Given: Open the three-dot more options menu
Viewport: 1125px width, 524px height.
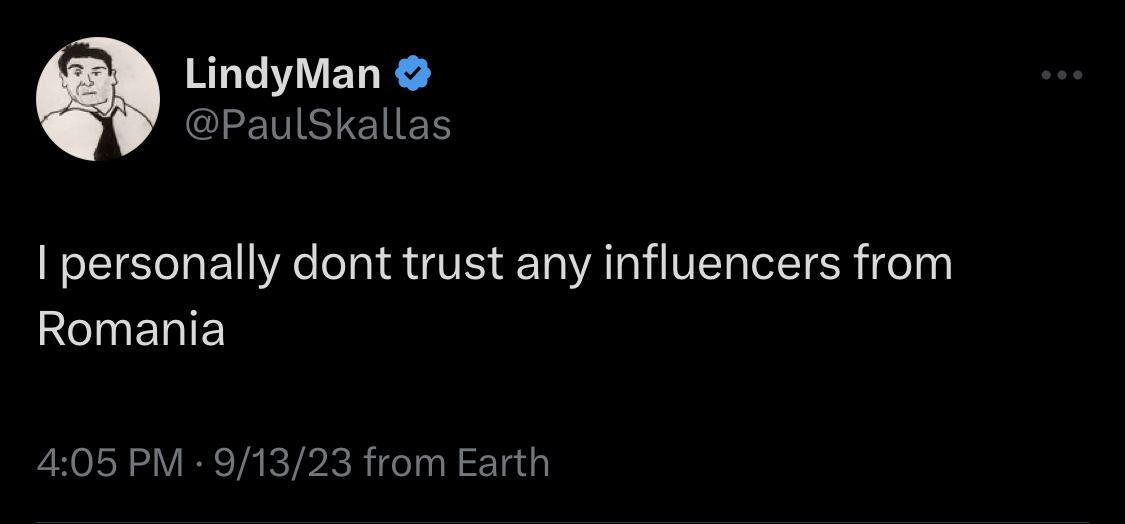Looking at the screenshot, I should pyautogui.click(x=1062, y=75).
